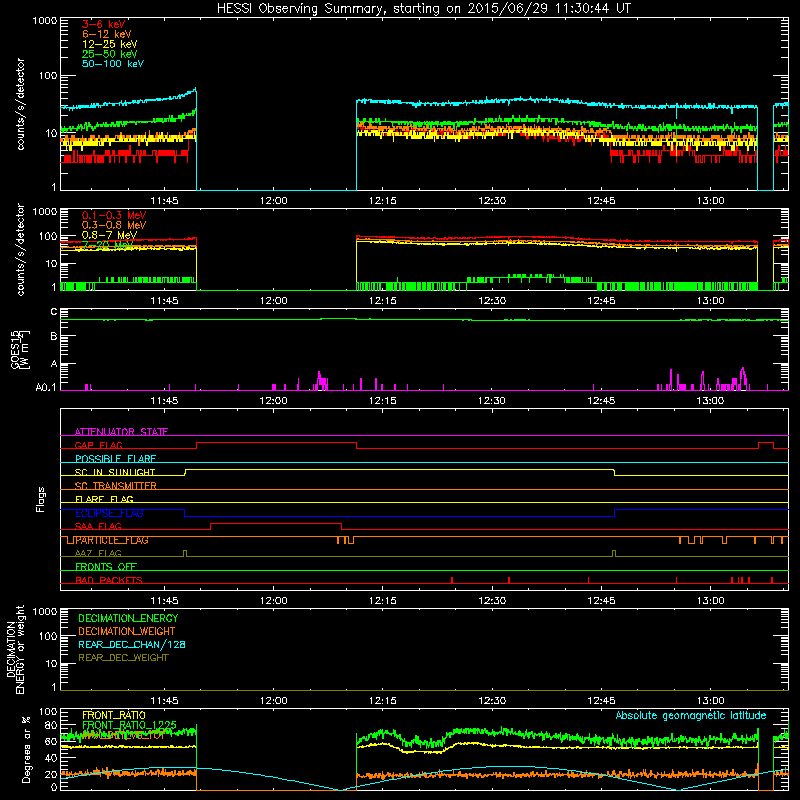
Task: Click the HESSI Observing Summary title text
Action: point(423,9)
